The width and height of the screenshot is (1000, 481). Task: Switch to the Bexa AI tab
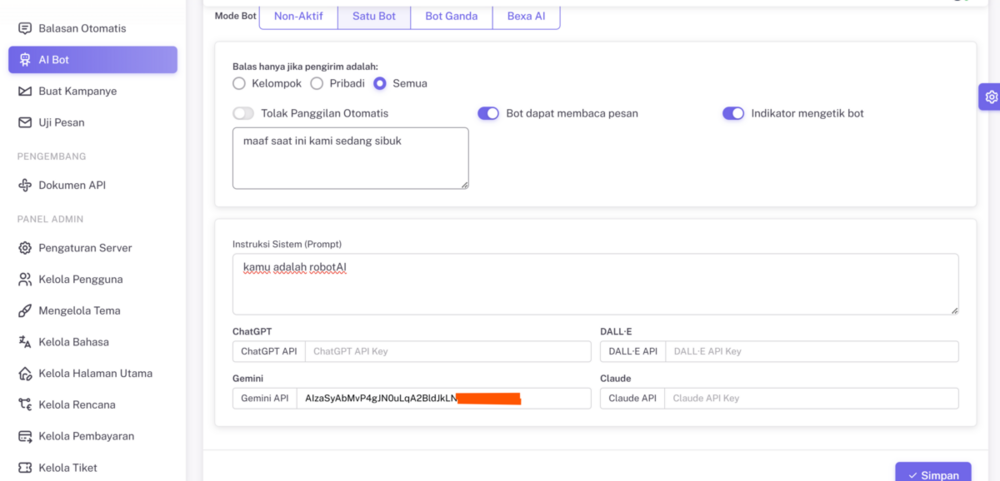coord(526,16)
